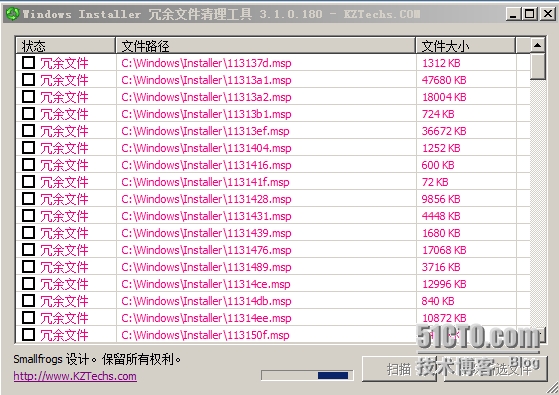Click 冗余文件 status in 1131439.msp row
The width and height of the screenshot is (559, 395).
click(64, 234)
